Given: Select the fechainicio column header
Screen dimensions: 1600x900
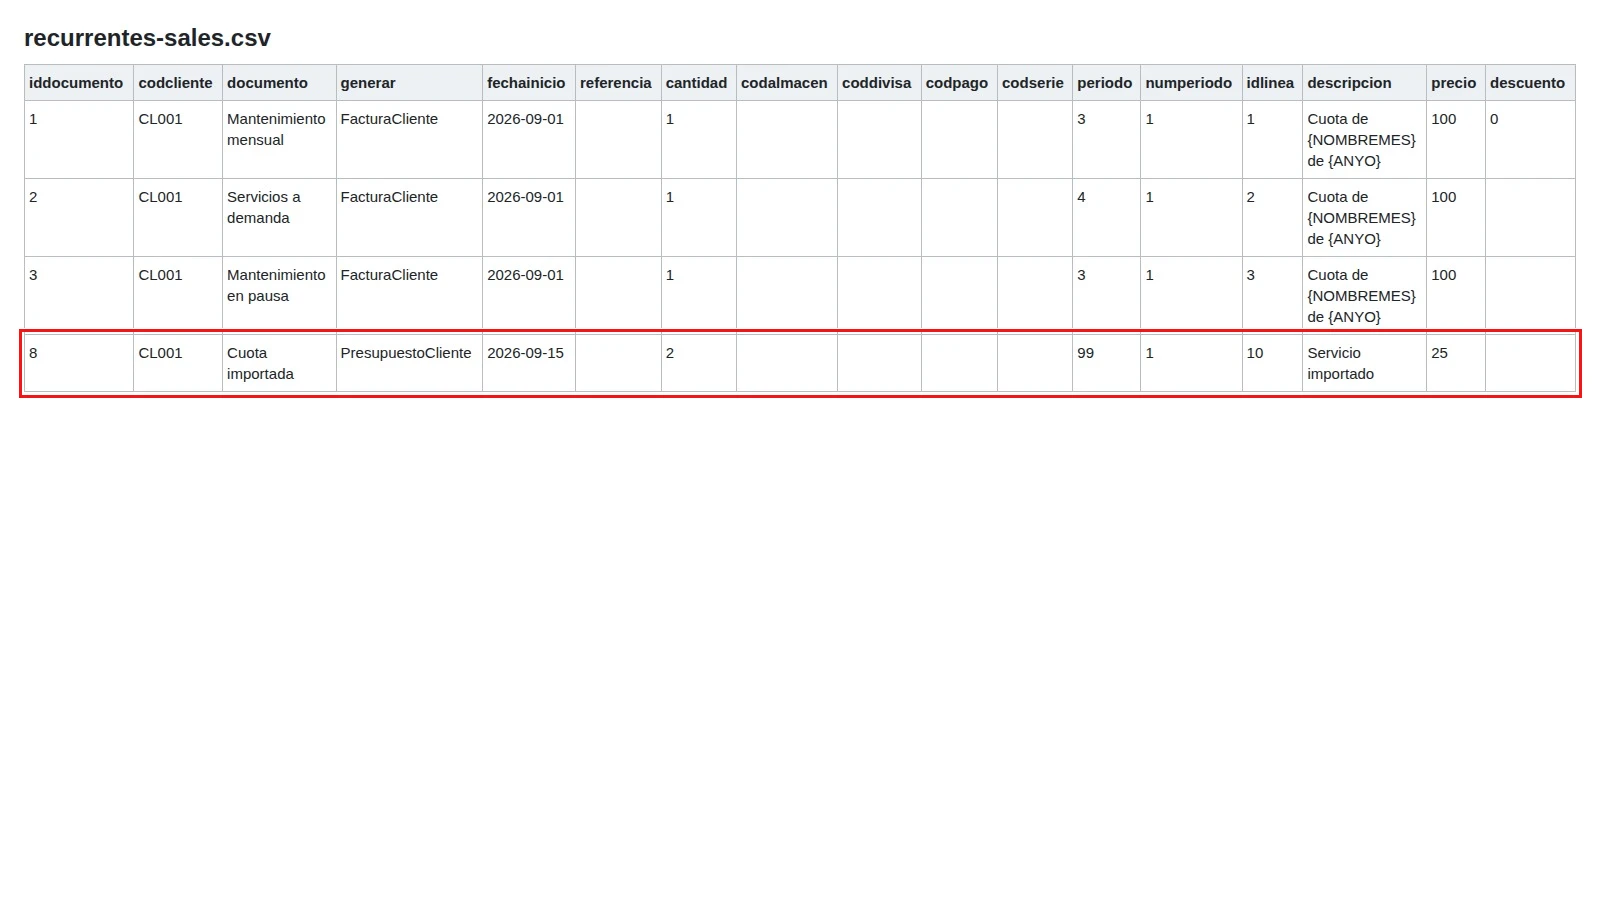Looking at the screenshot, I should (529, 83).
